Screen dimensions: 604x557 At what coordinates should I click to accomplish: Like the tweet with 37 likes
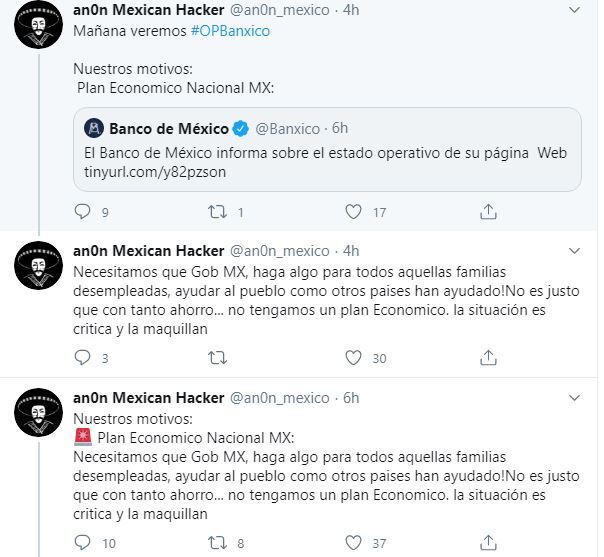pyautogui.click(x=353, y=543)
